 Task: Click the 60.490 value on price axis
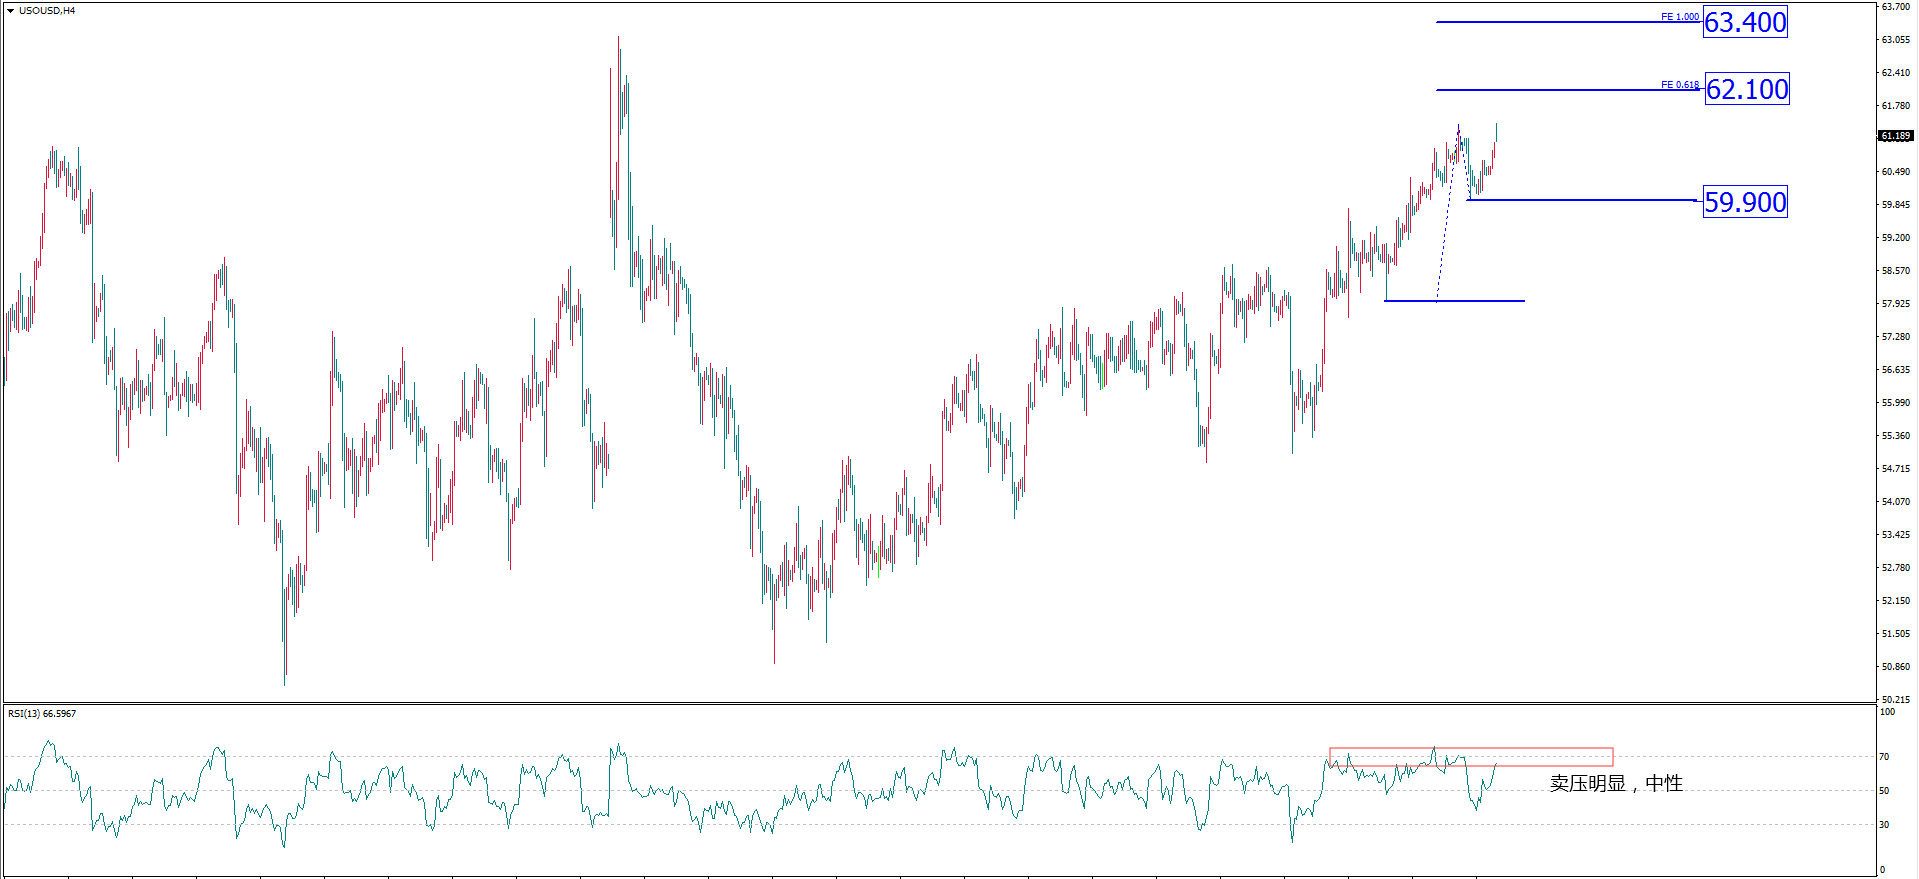point(1896,172)
